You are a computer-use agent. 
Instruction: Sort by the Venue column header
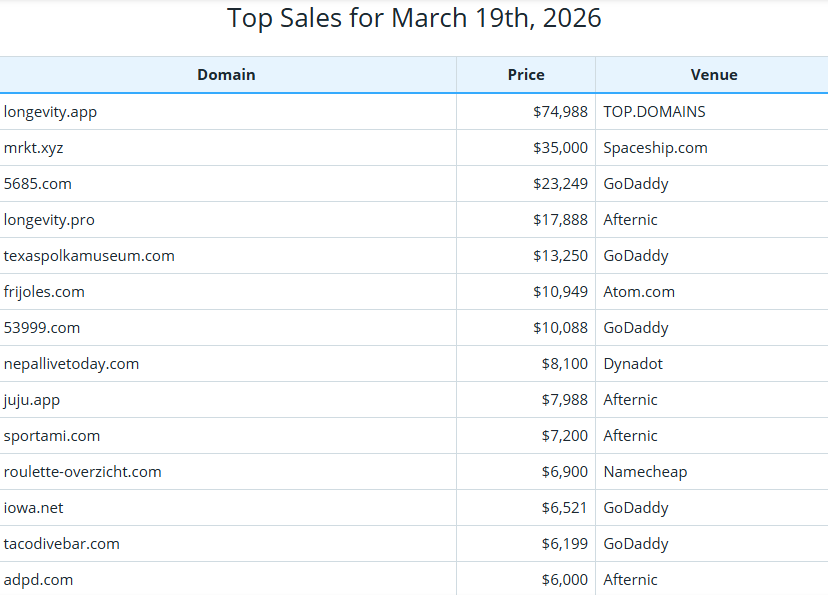(x=714, y=74)
